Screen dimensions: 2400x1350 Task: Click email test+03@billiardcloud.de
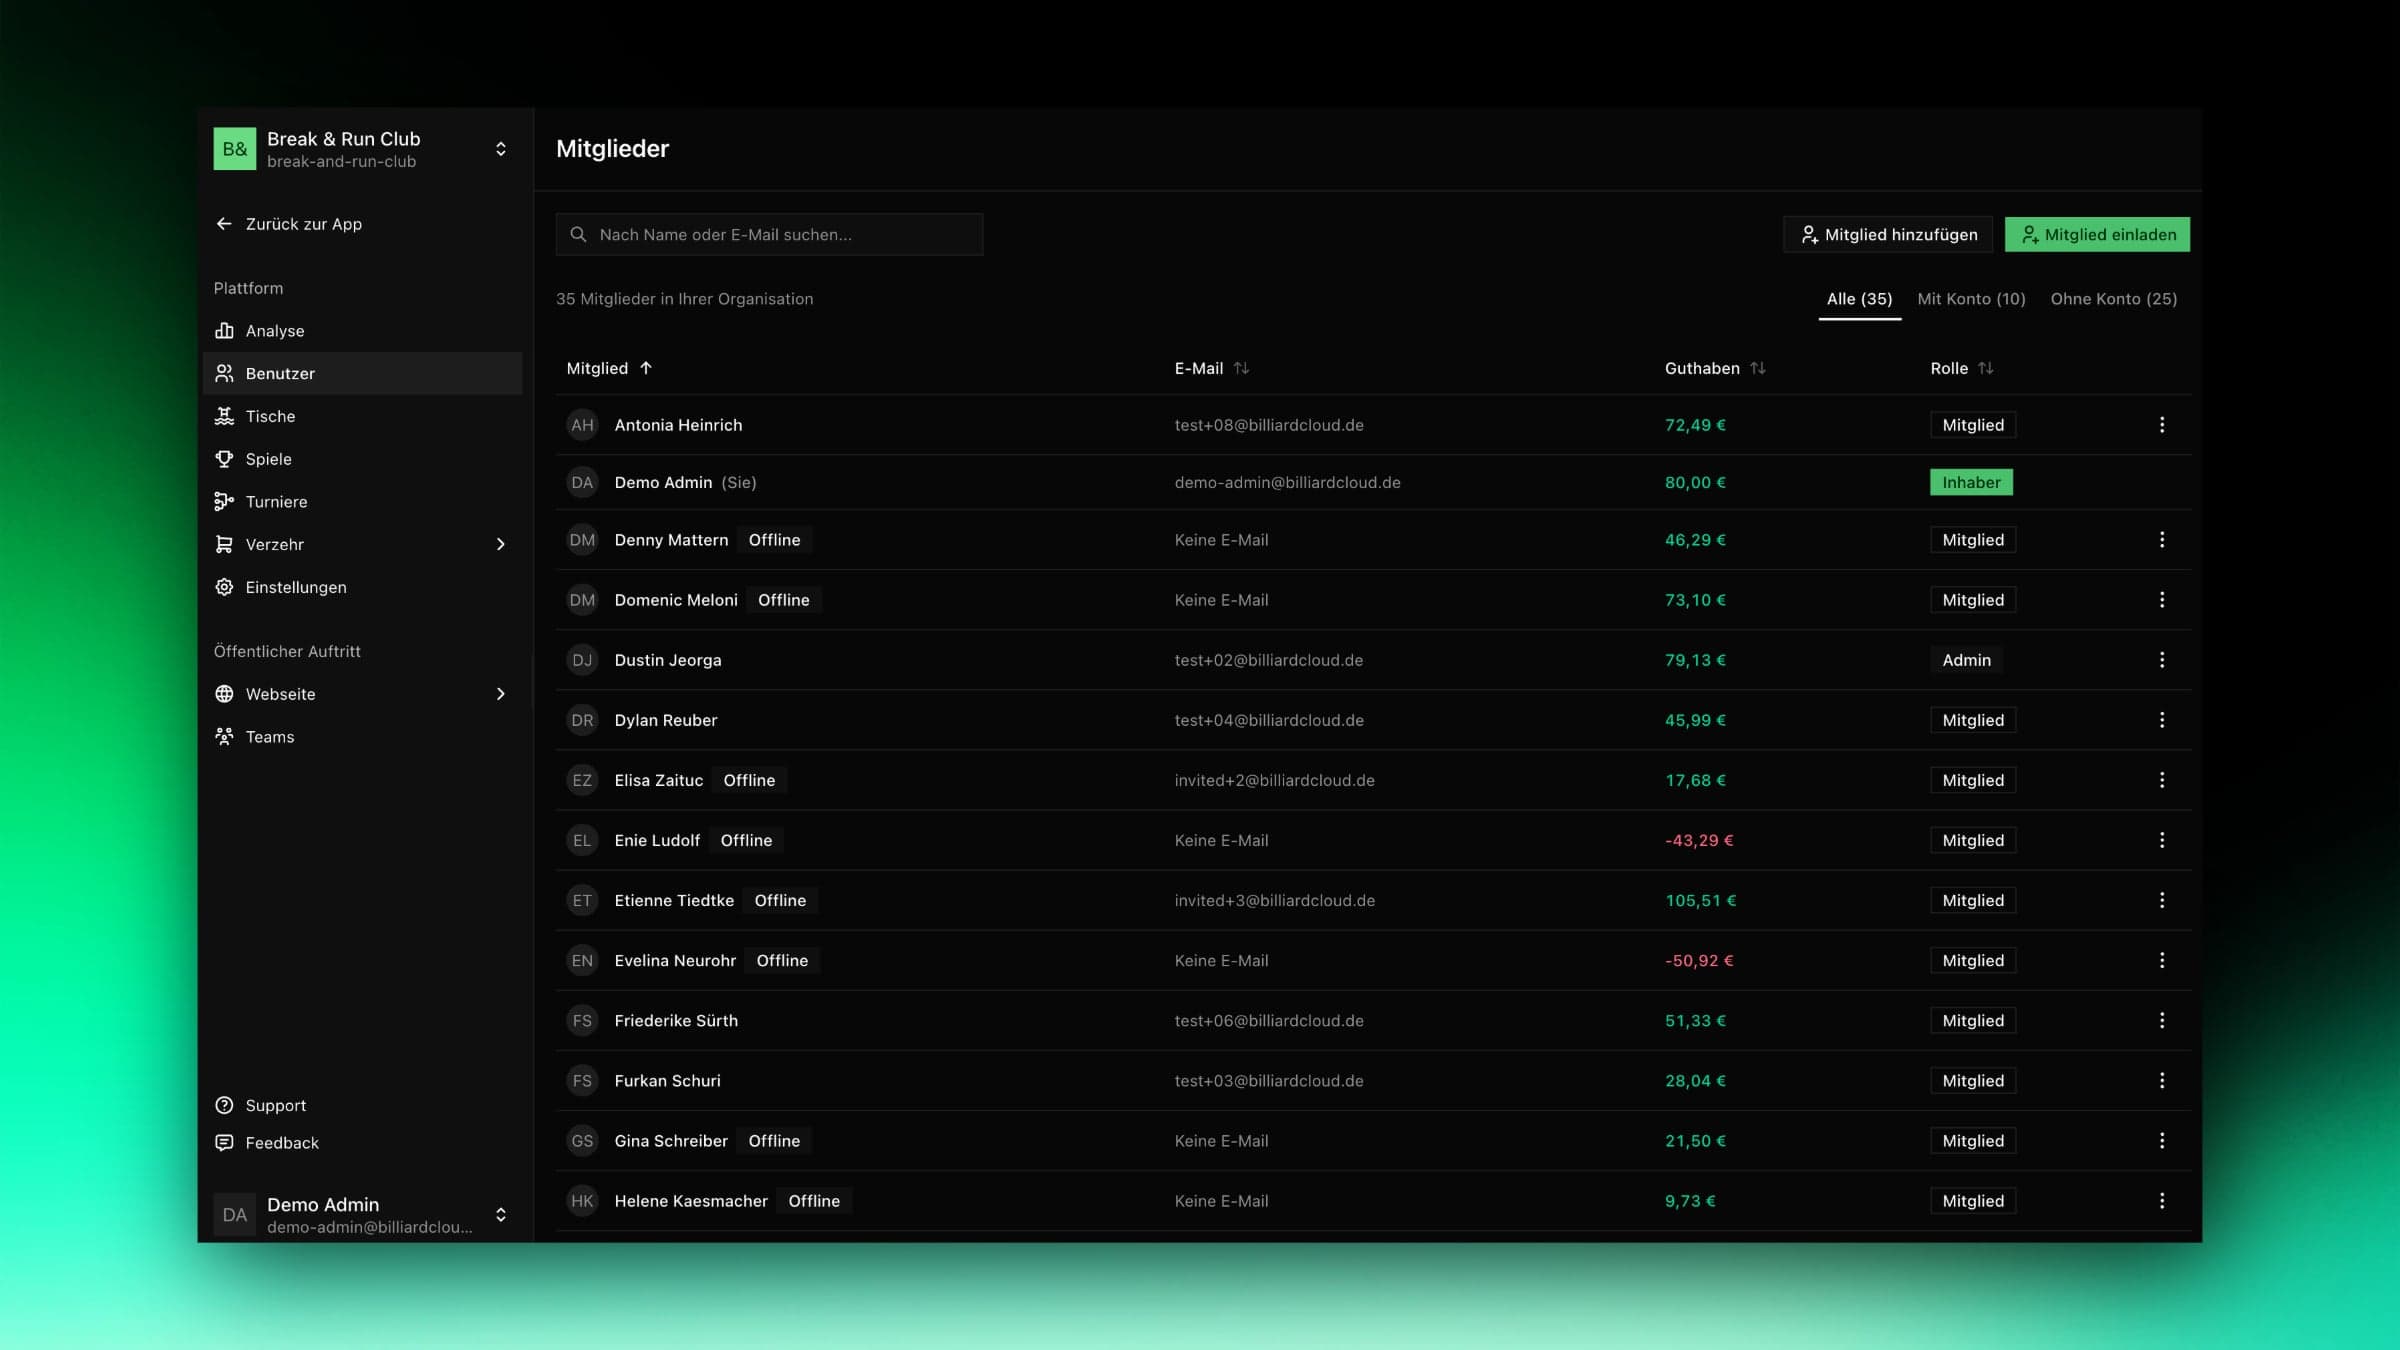point(1269,1080)
